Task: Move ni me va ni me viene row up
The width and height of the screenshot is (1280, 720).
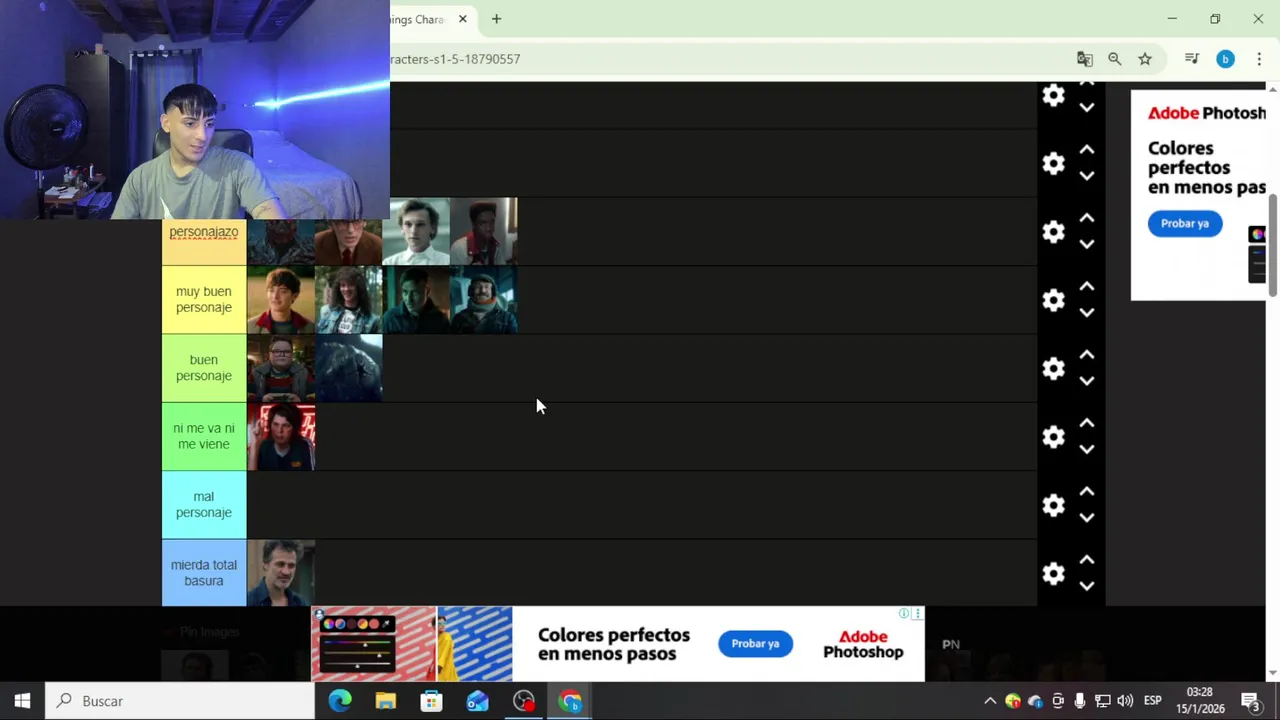Action: [x=1087, y=423]
